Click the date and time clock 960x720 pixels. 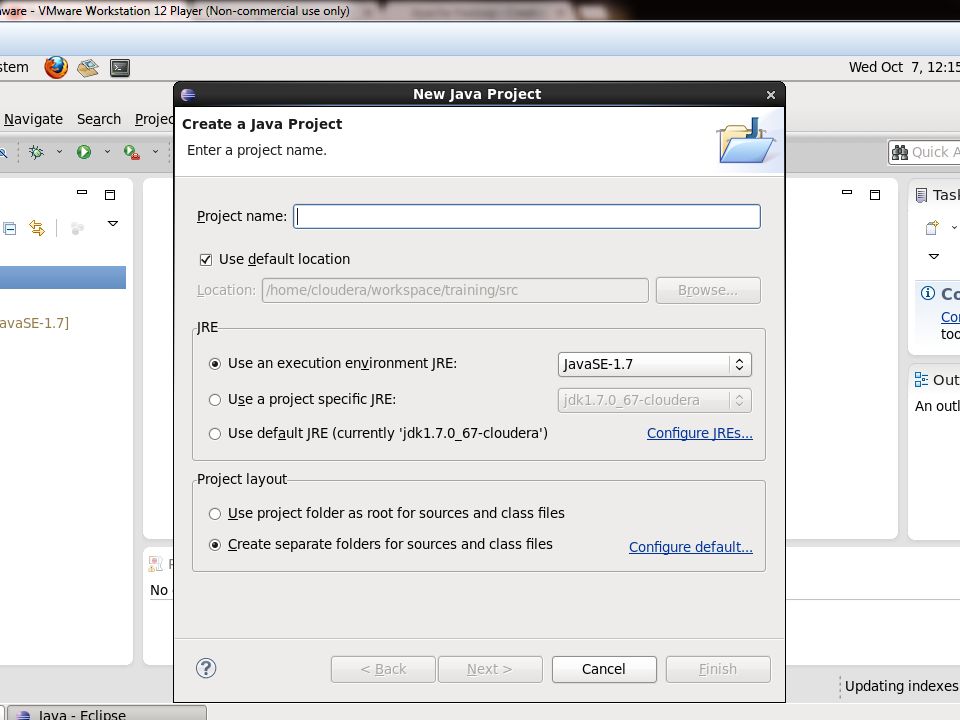pyautogui.click(x=904, y=67)
